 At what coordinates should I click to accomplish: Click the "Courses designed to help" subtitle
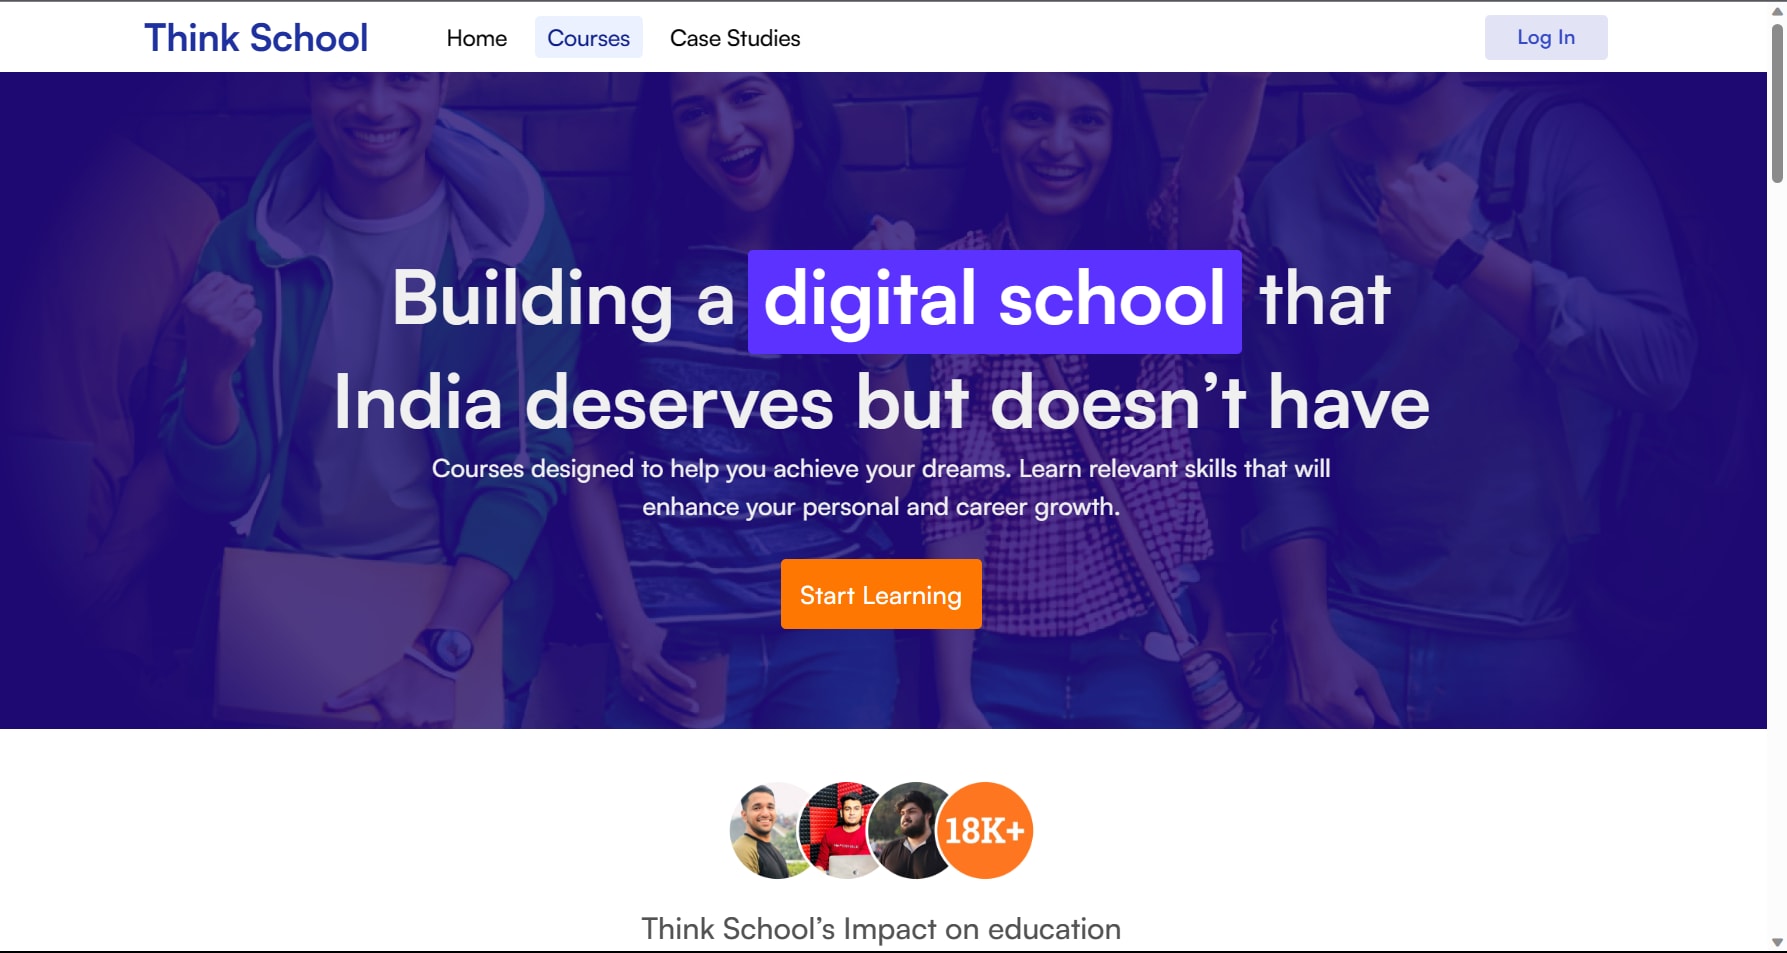[881, 487]
